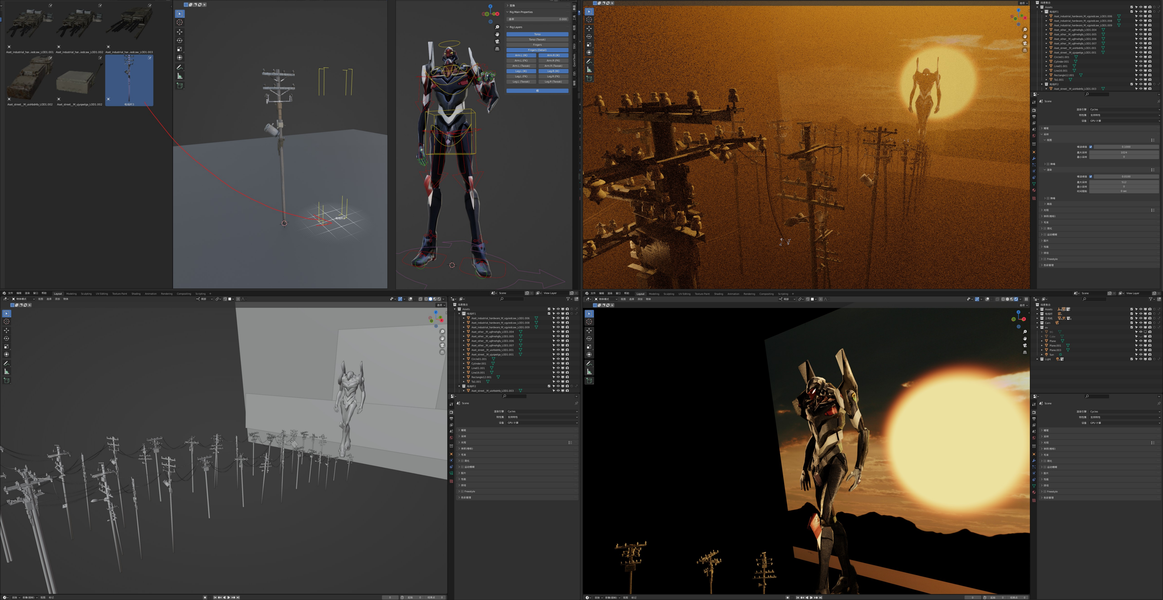1163x600 pixels.
Task: Select the Add Cube tool in pole asset viewport
Action: pos(179,85)
